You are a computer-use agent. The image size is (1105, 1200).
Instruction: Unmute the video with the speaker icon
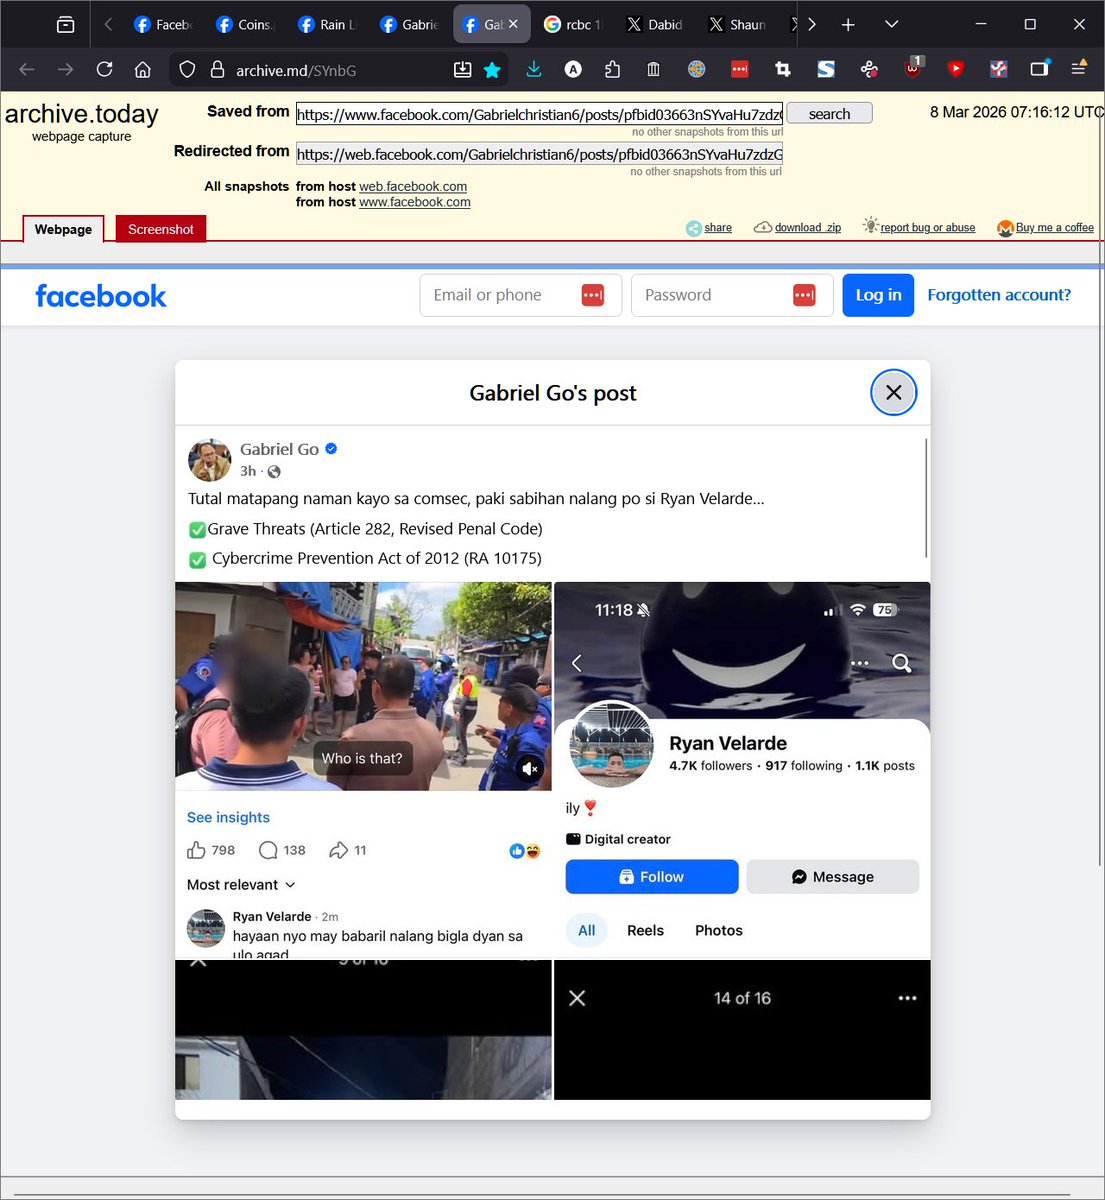(x=531, y=768)
